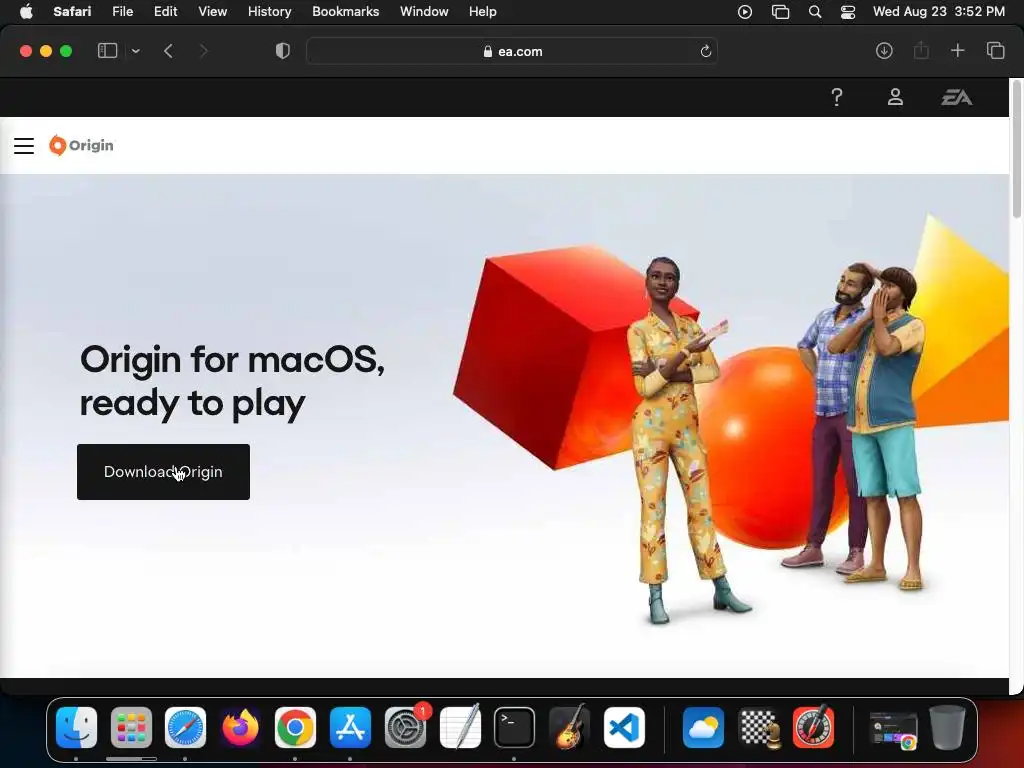This screenshot has height=768, width=1024.
Task: Open Spotlight search
Action: [x=815, y=12]
